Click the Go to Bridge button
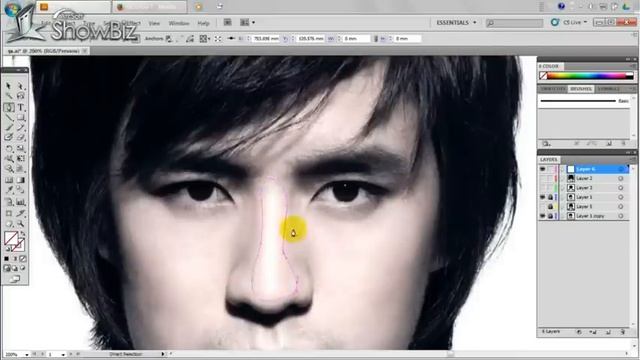 (x=228, y=22)
